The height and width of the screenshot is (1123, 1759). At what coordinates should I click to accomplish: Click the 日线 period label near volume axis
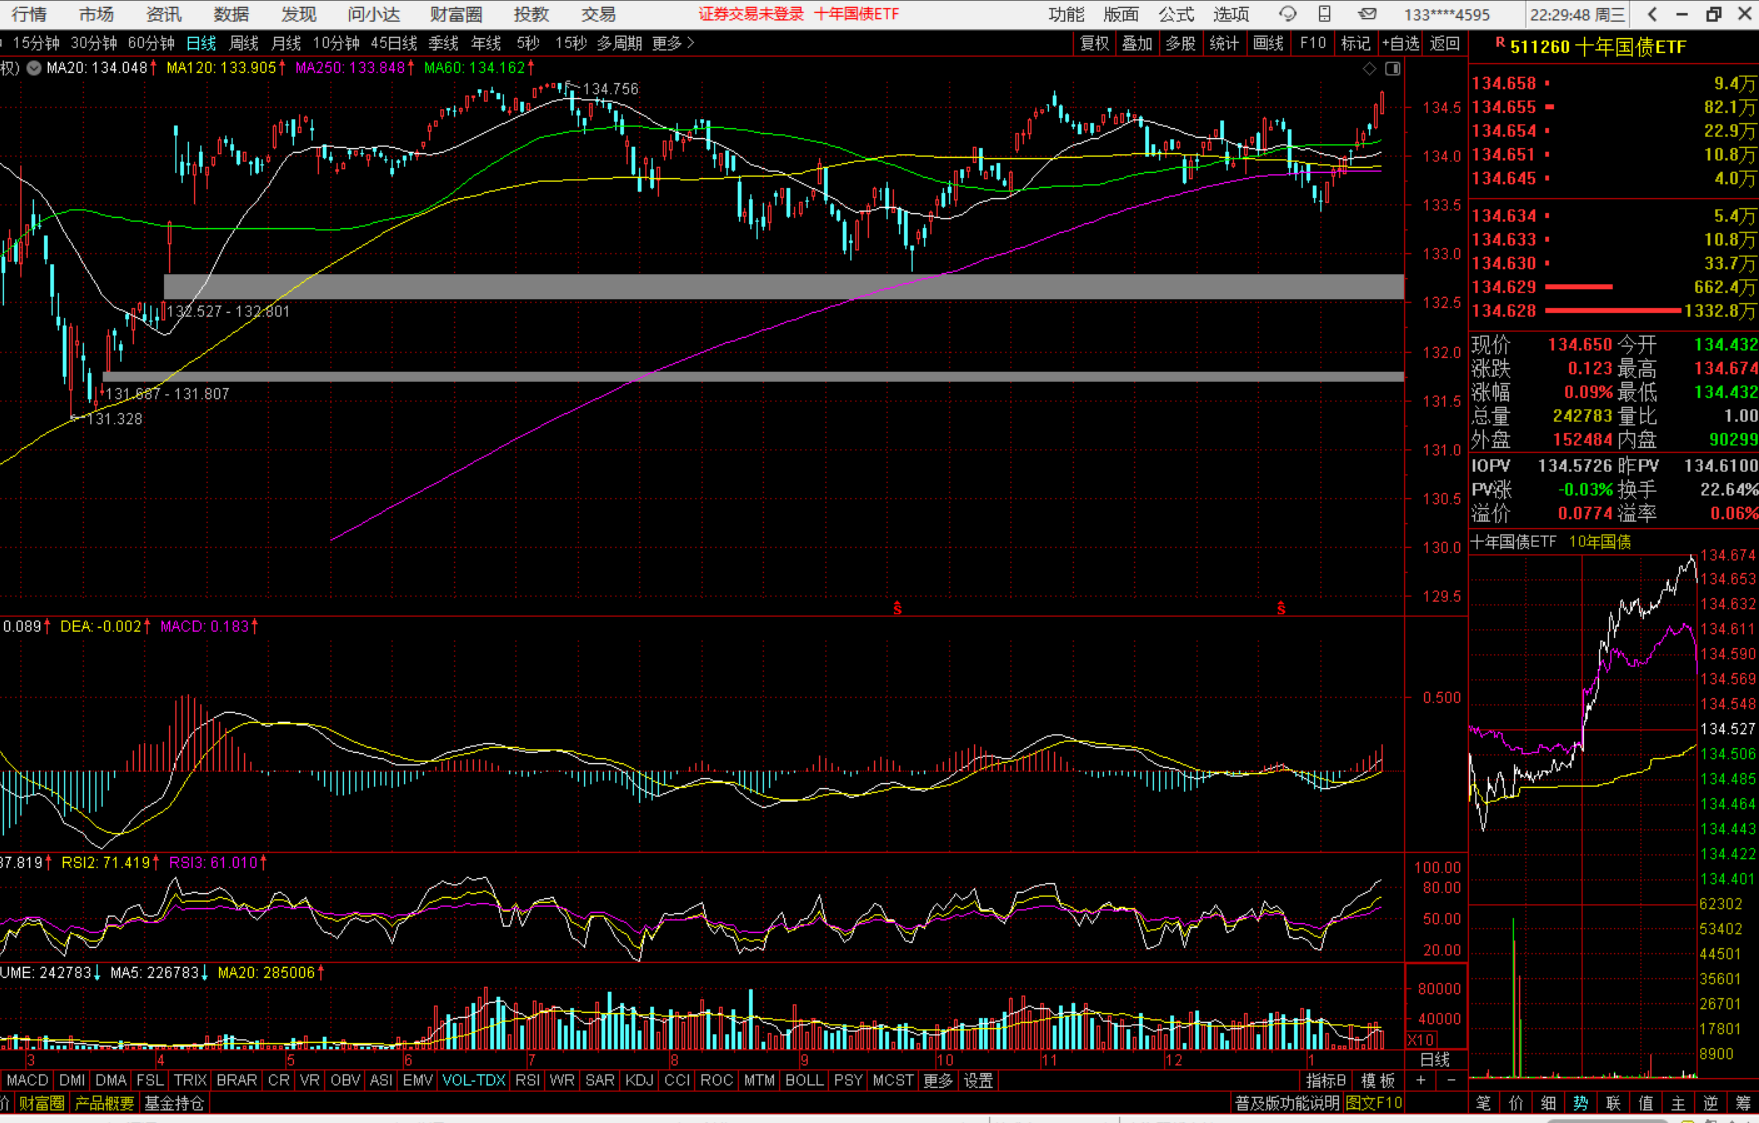(1435, 1059)
